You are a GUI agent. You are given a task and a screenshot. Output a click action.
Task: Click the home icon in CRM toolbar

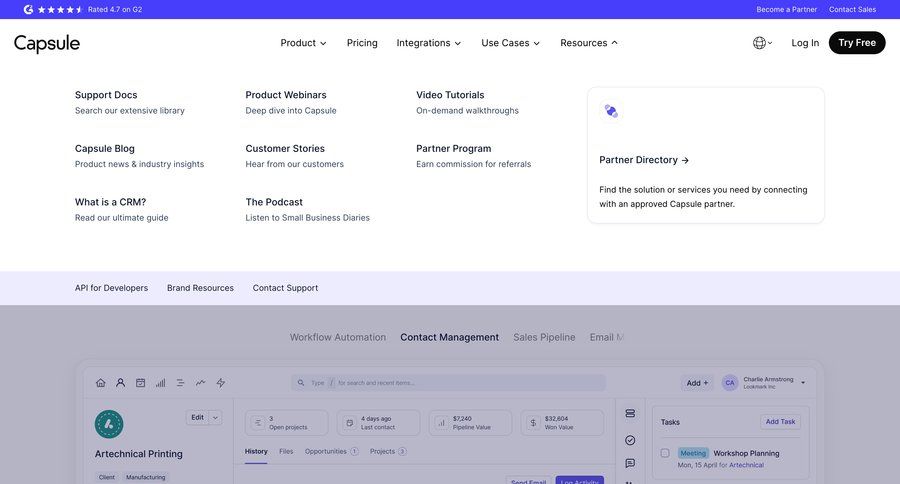(x=101, y=383)
